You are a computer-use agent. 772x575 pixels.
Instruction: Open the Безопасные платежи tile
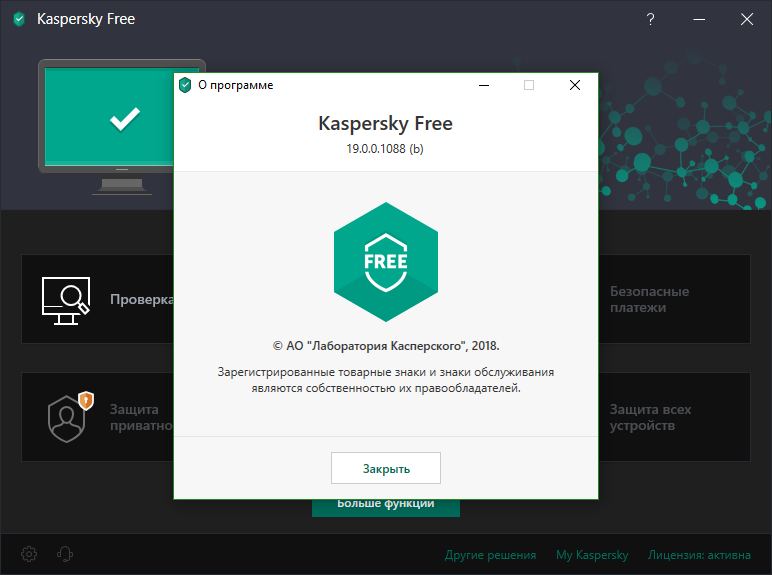675,300
